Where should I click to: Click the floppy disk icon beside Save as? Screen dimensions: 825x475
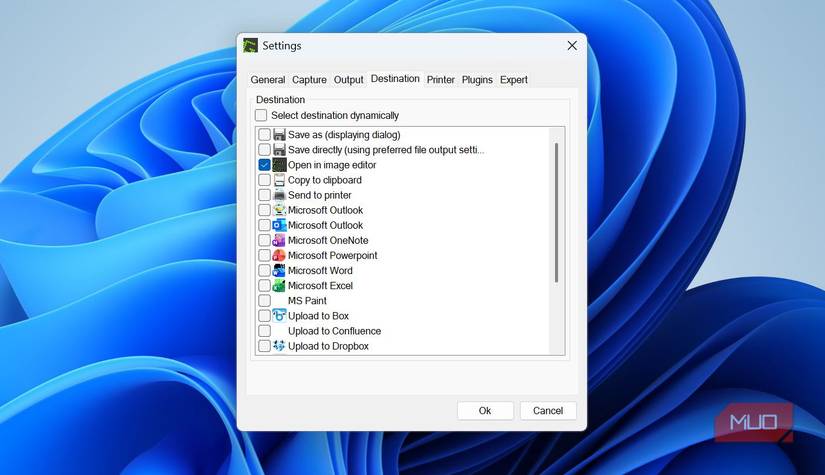(x=279, y=135)
